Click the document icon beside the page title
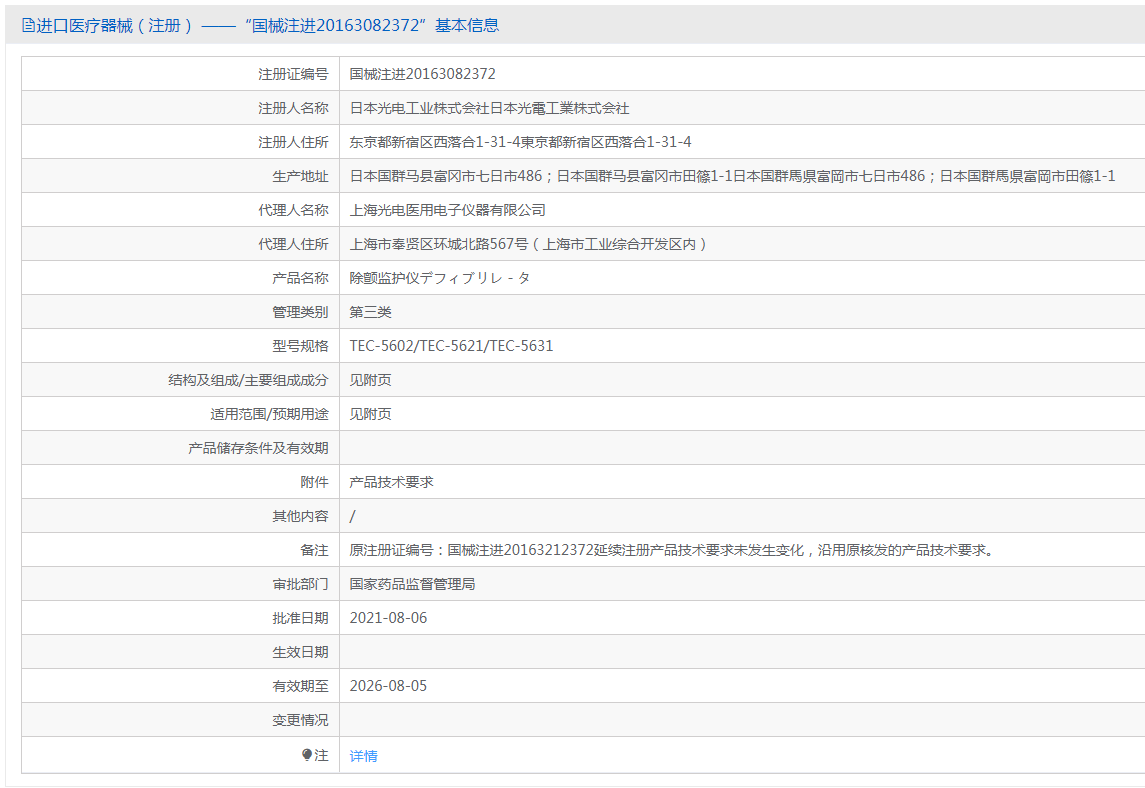 point(28,26)
